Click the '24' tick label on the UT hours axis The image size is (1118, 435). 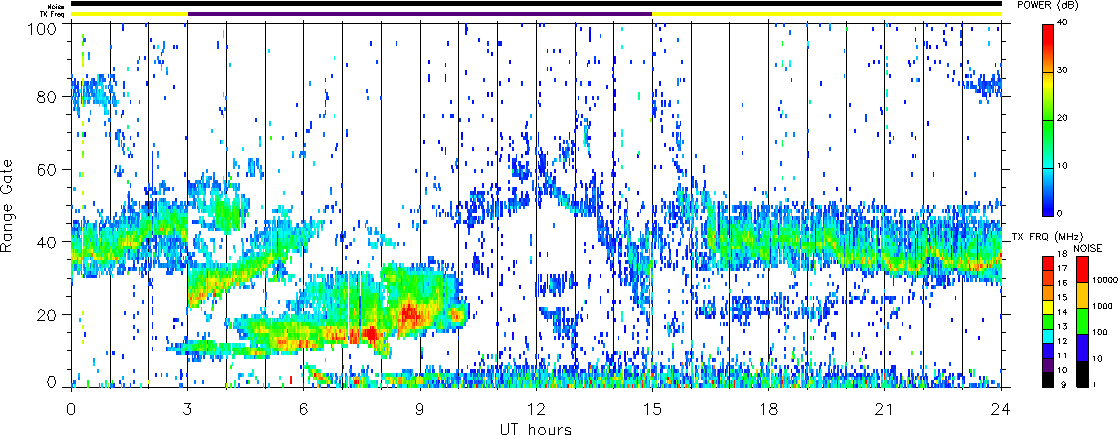coord(1001,409)
